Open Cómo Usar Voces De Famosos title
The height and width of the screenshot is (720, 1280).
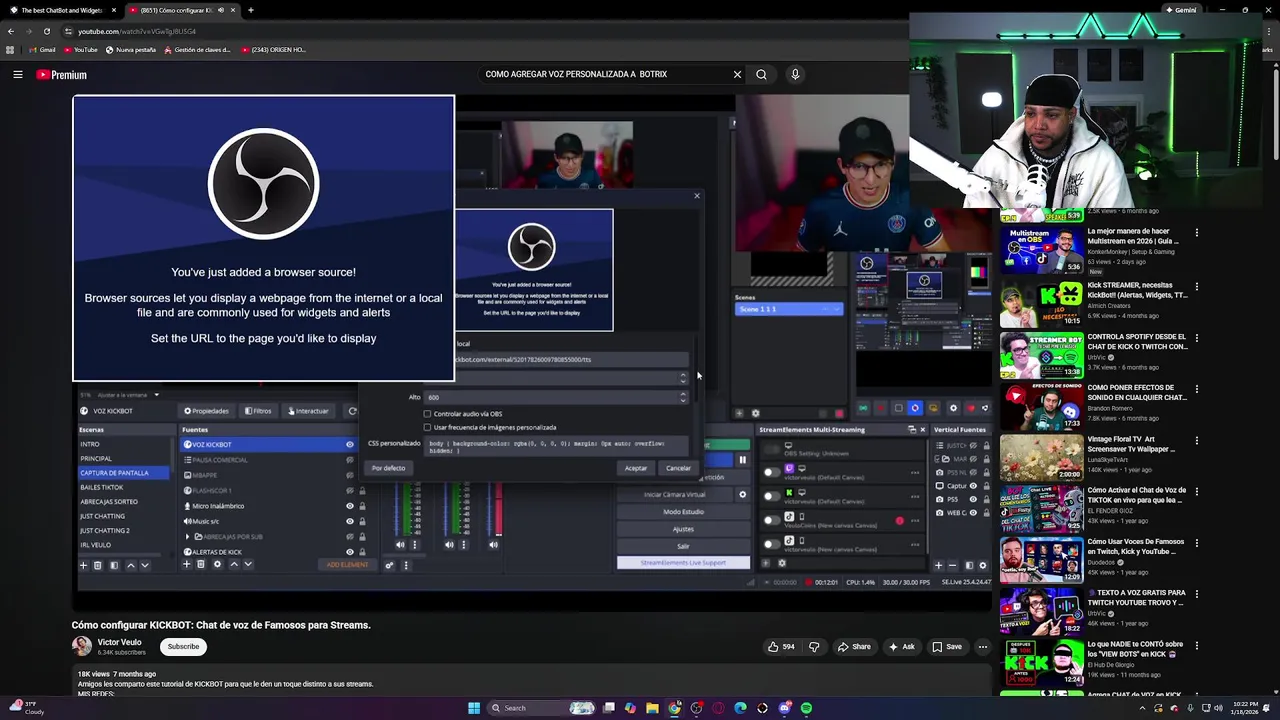click(x=1136, y=546)
